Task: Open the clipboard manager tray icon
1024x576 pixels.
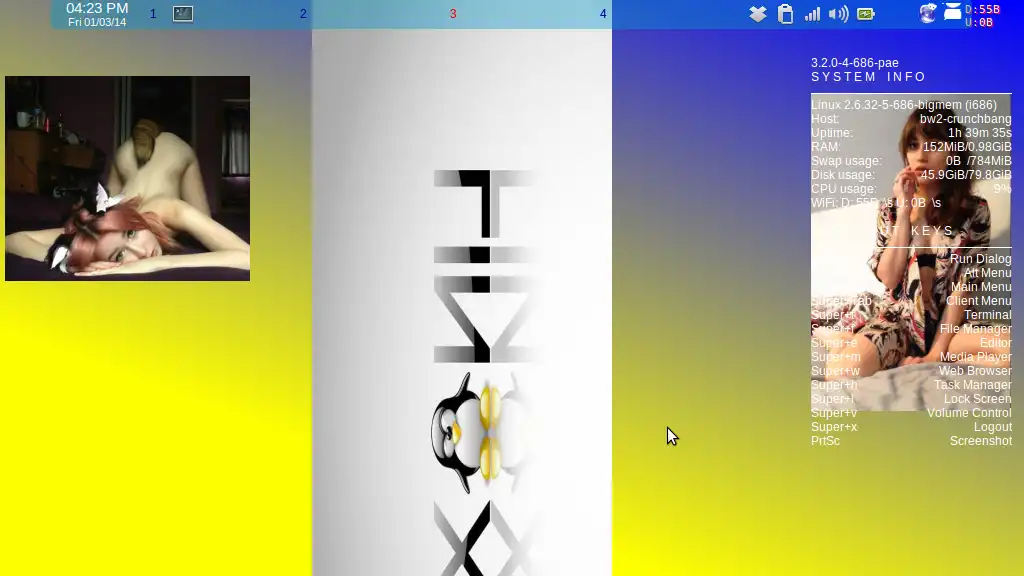Action: 785,14
